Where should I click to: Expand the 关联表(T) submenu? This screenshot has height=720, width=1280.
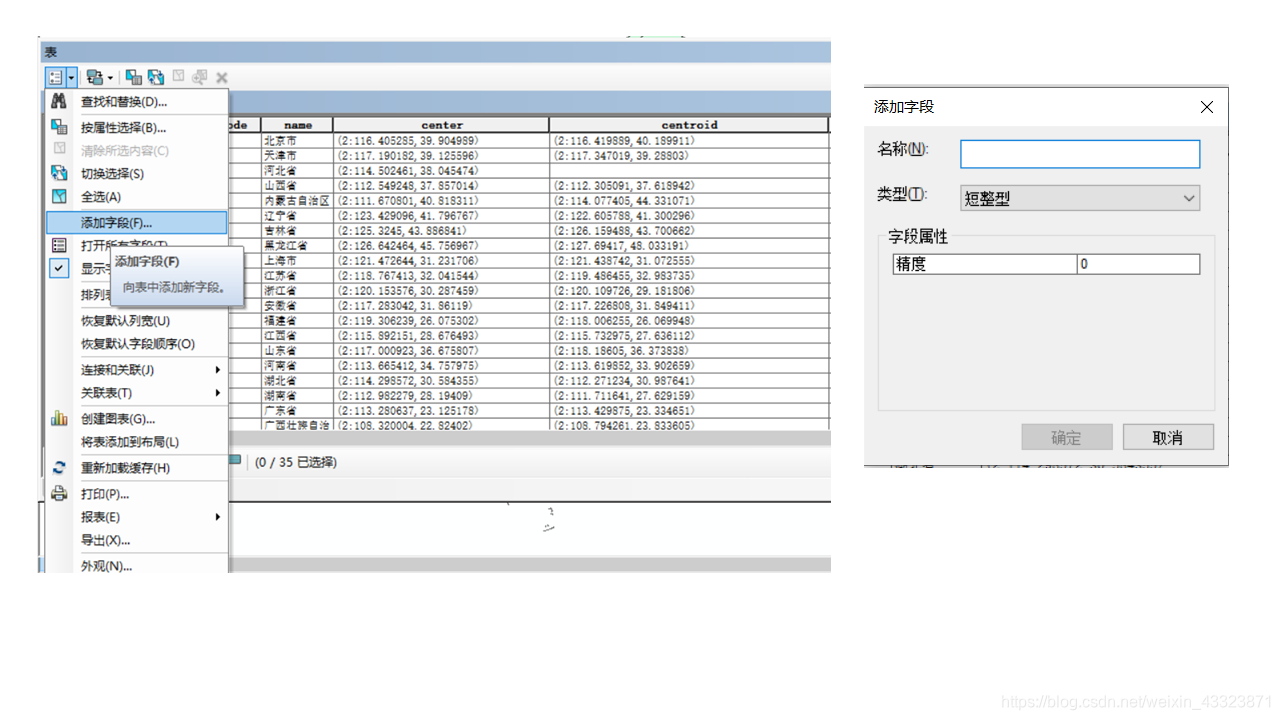137,392
